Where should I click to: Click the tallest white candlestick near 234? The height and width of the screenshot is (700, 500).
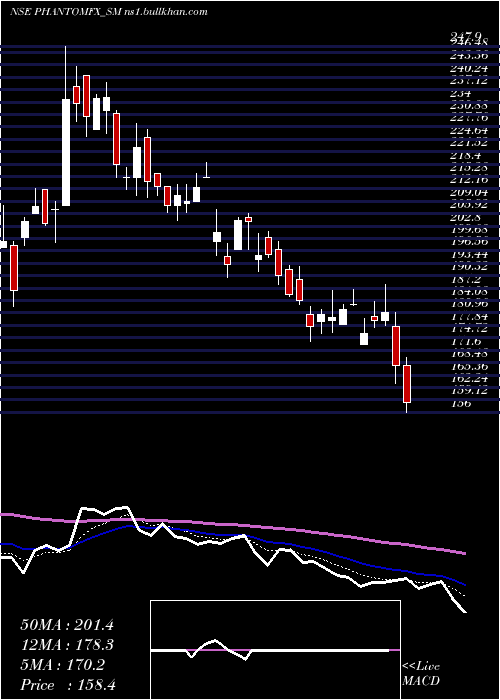pyautogui.click(x=66, y=152)
